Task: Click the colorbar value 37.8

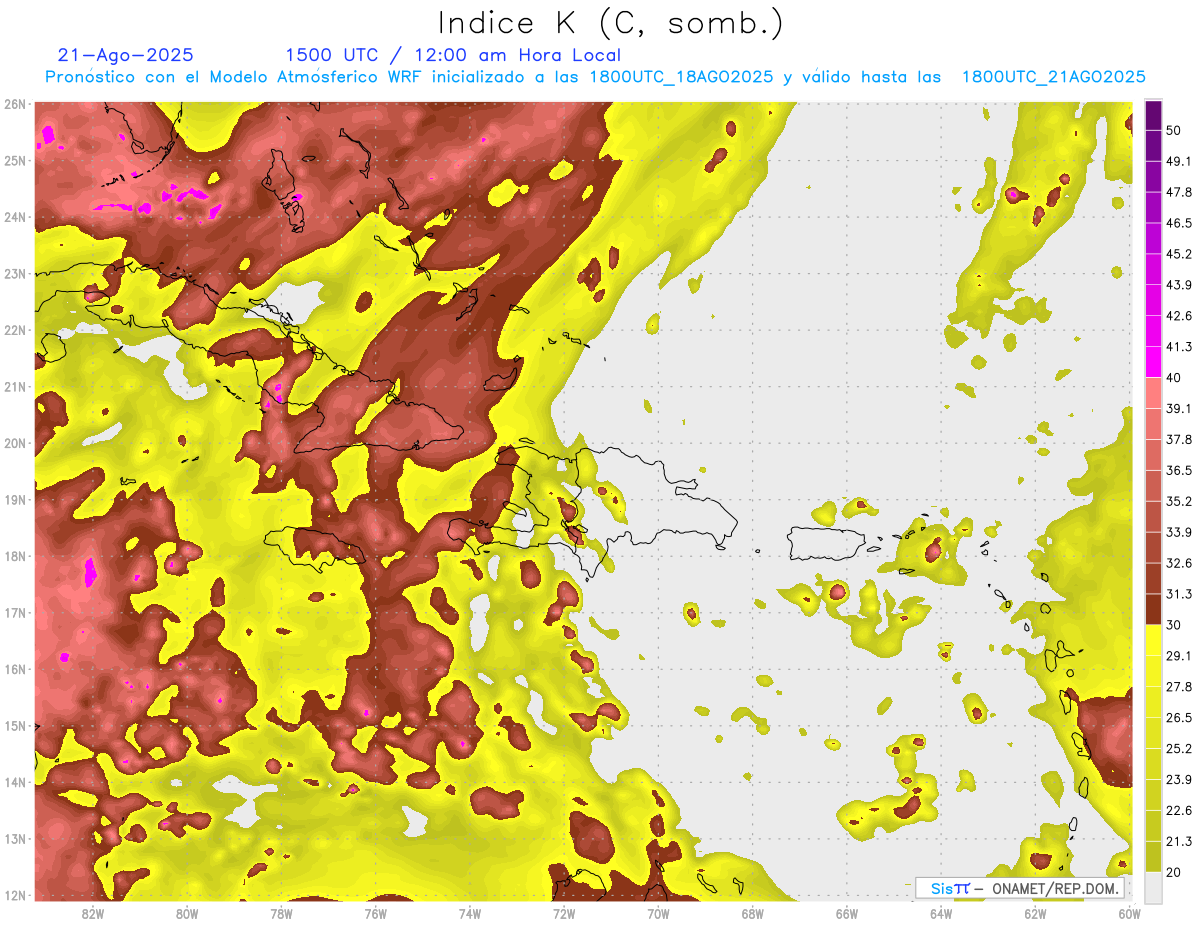Action: [1179, 440]
